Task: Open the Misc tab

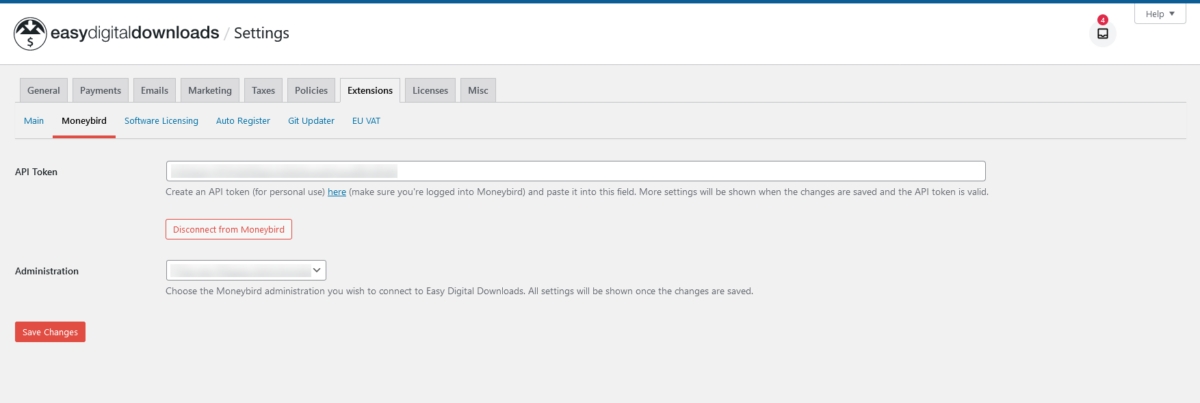Action: tap(478, 90)
